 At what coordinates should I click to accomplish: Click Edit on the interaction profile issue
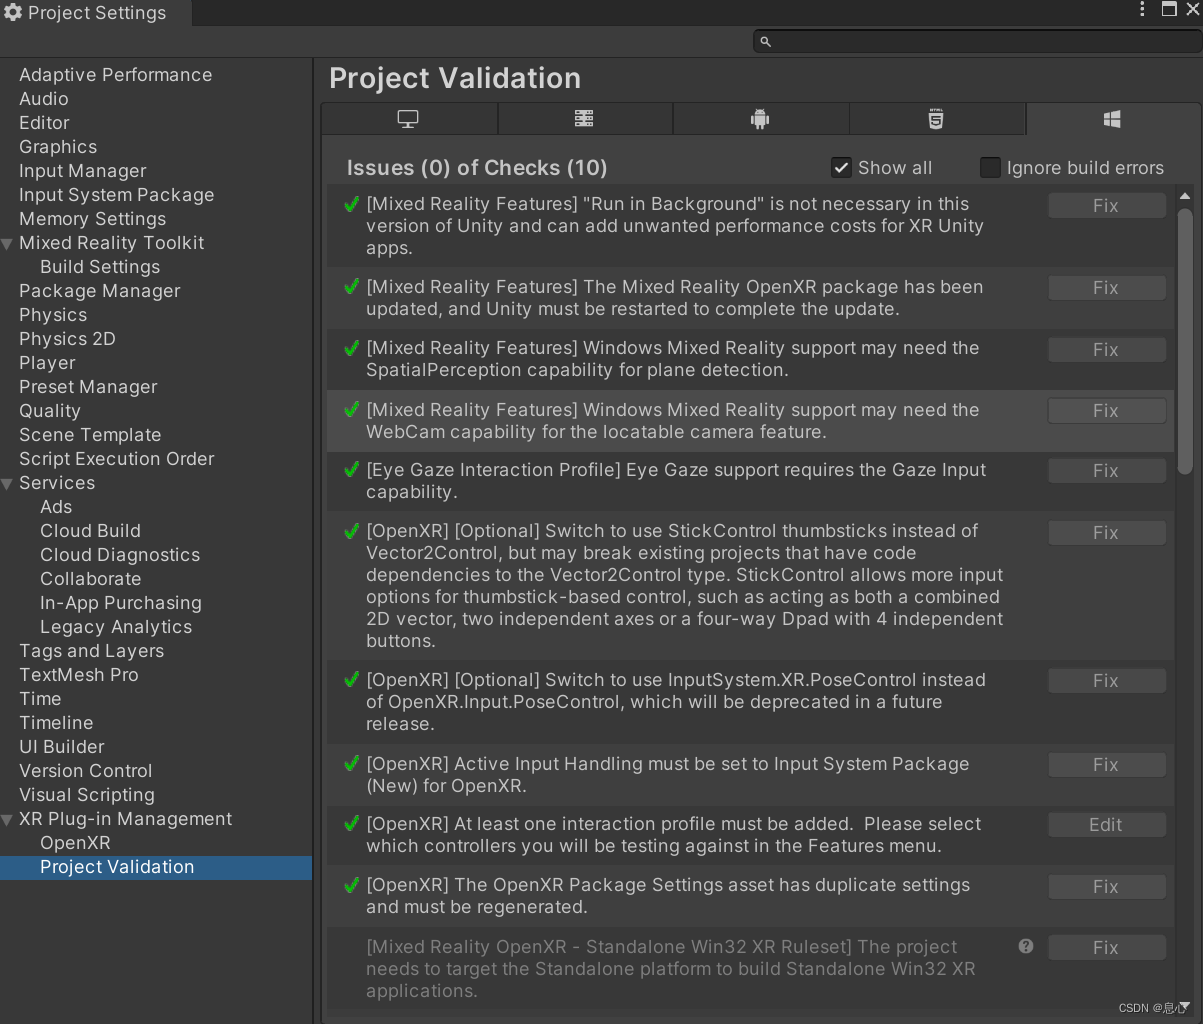pyautogui.click(x=1106, y=824)
